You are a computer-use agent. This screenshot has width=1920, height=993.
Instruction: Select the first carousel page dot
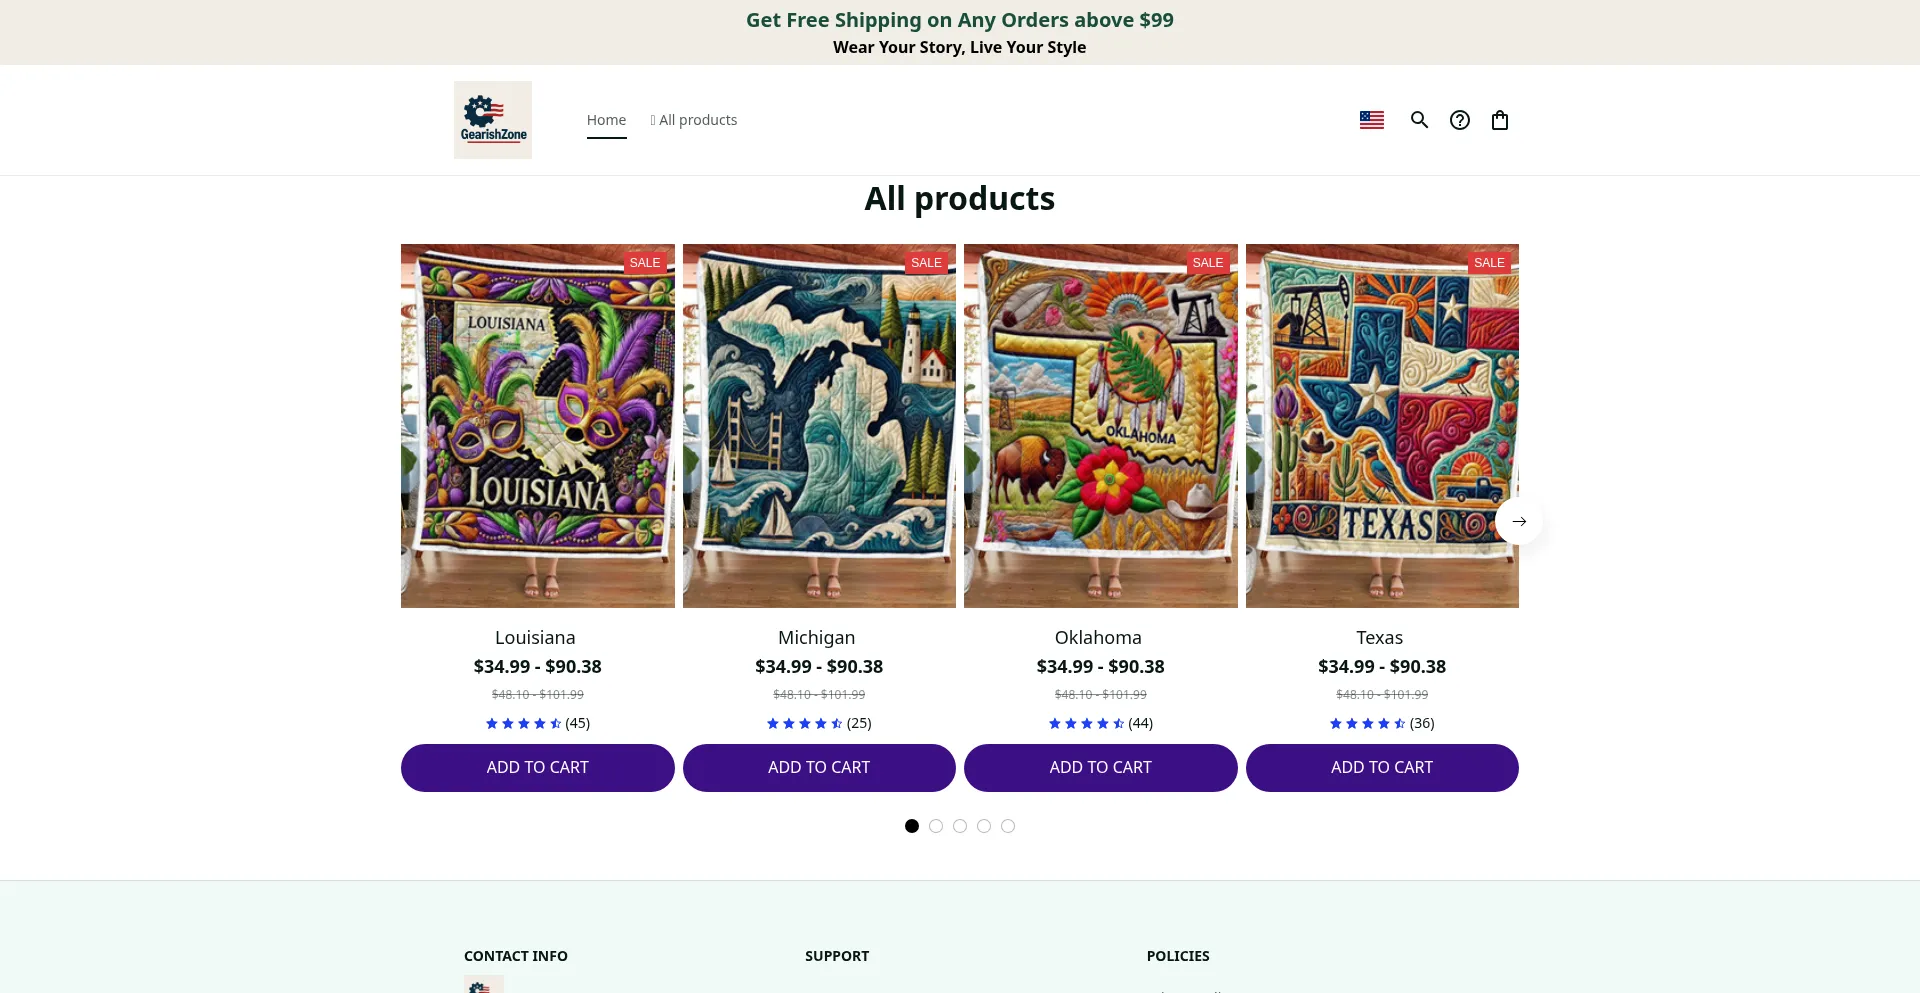912,826
